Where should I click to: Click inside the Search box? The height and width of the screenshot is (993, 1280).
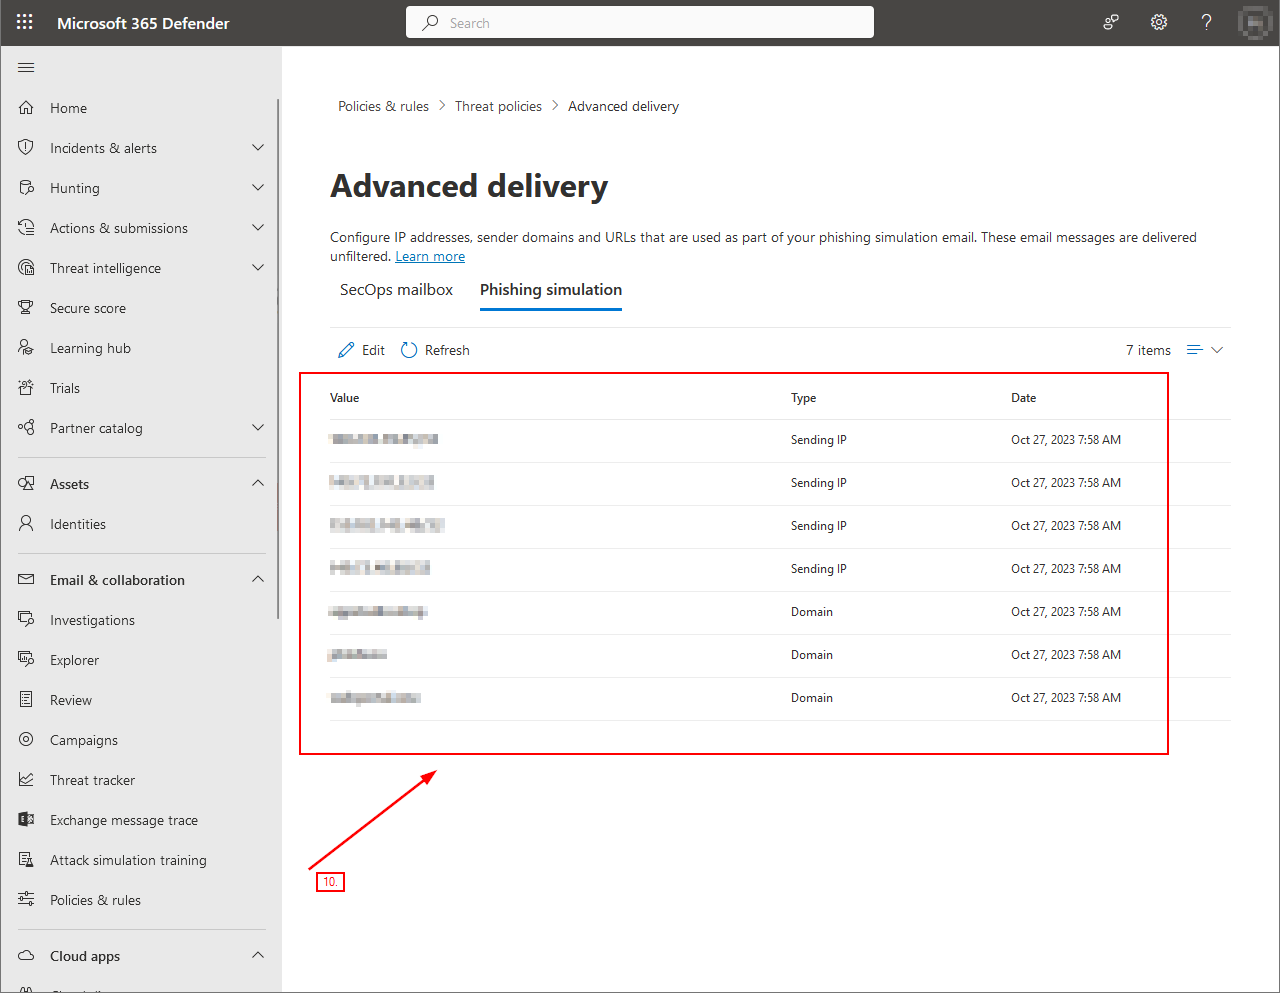tap(640, 22)
